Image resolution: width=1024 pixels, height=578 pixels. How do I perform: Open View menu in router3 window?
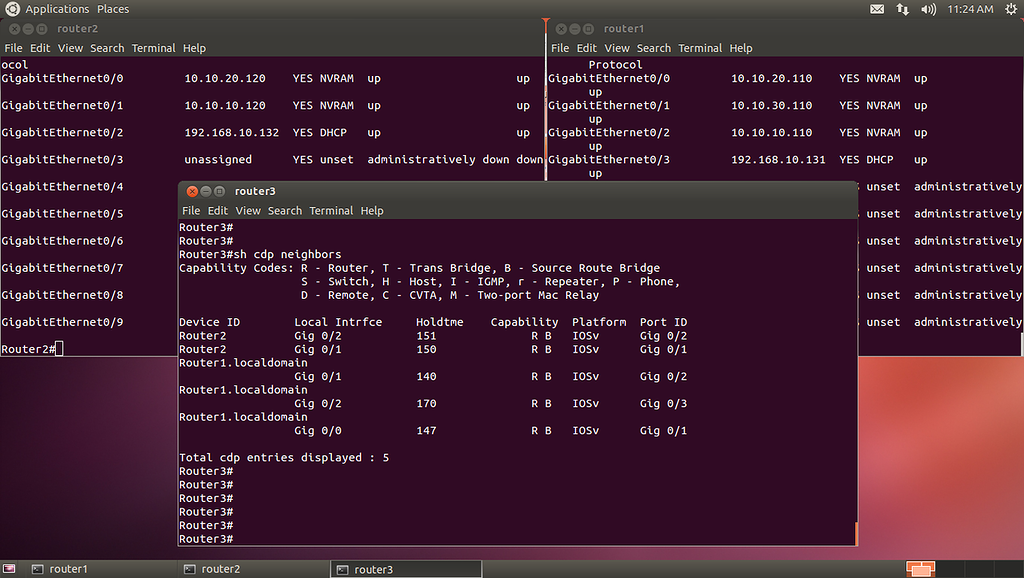tap(248, 211)
